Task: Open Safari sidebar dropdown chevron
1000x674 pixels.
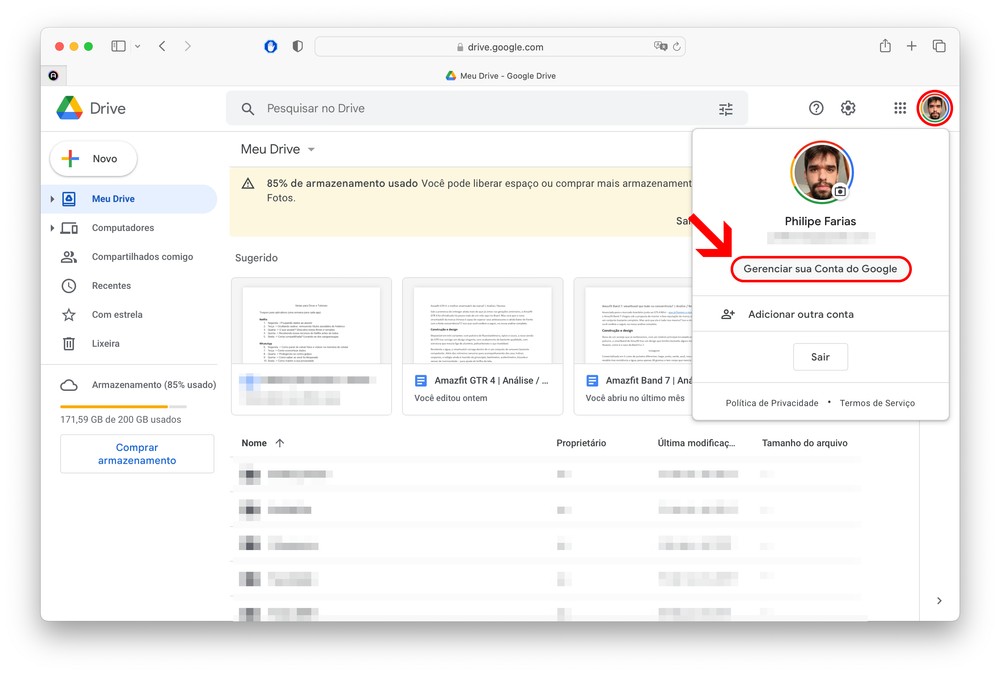Action: click(x=137, y=46)
